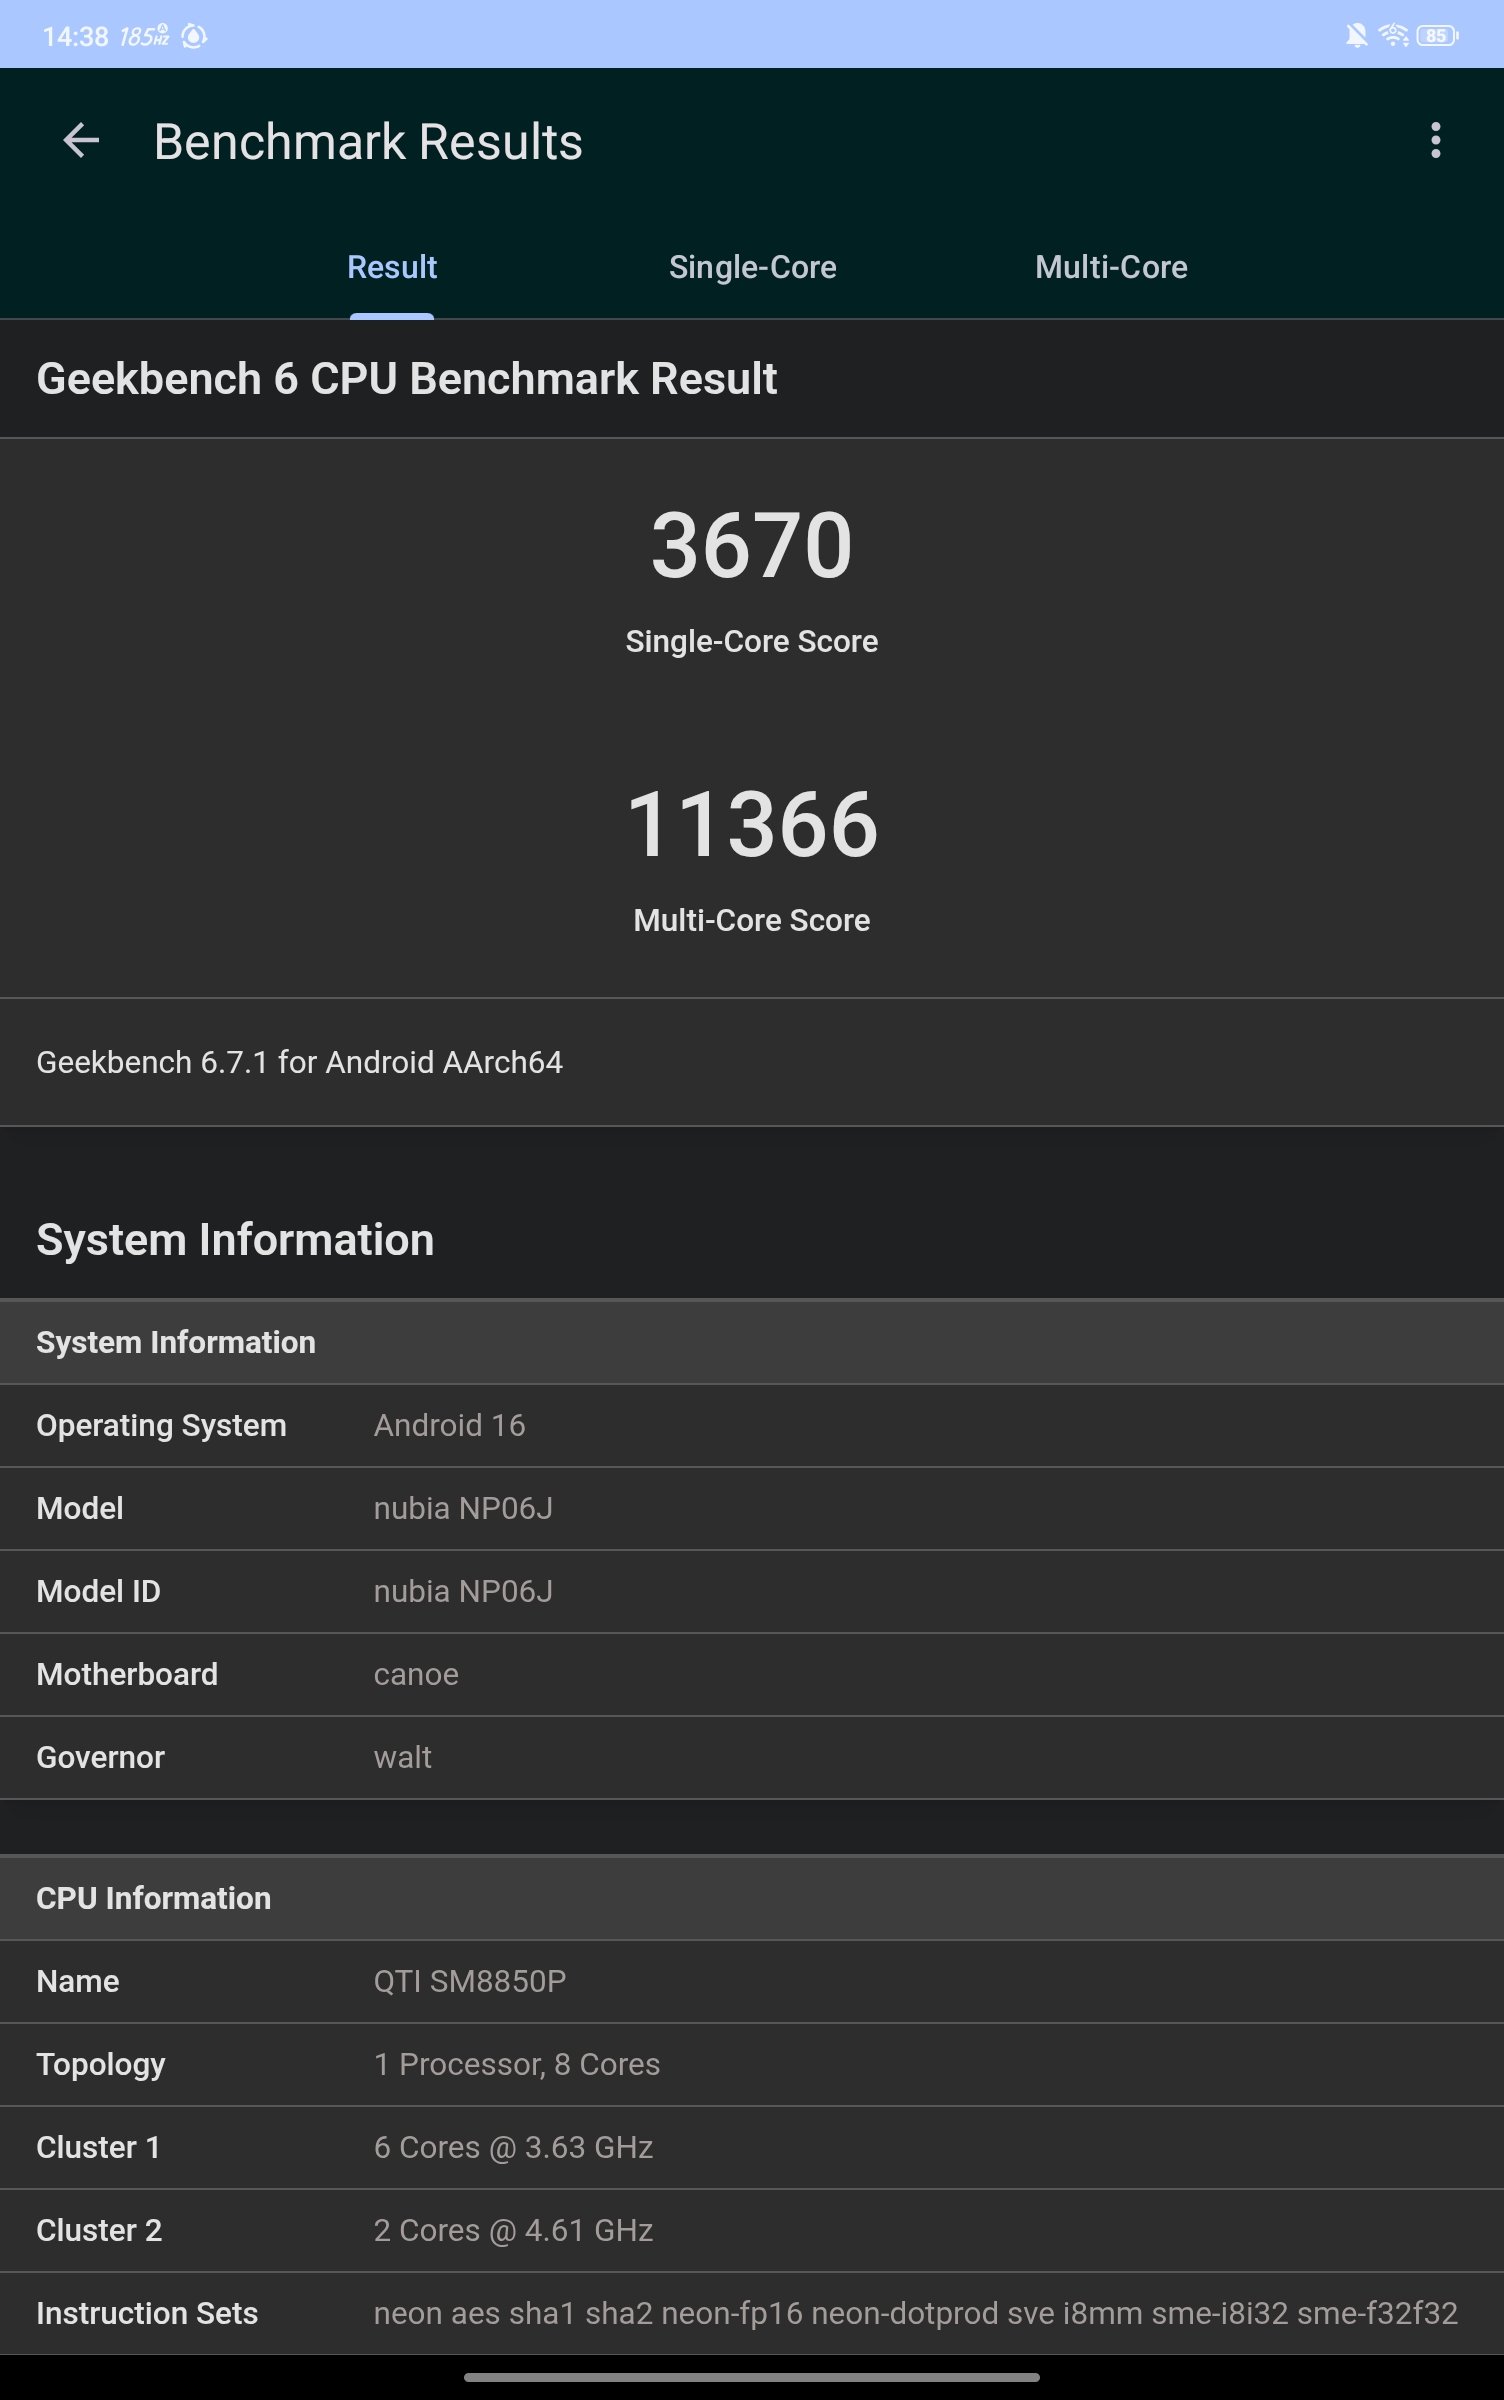1504x2400 pixels.
Task: Tap the Topology label
Action: coord(101,2064)
